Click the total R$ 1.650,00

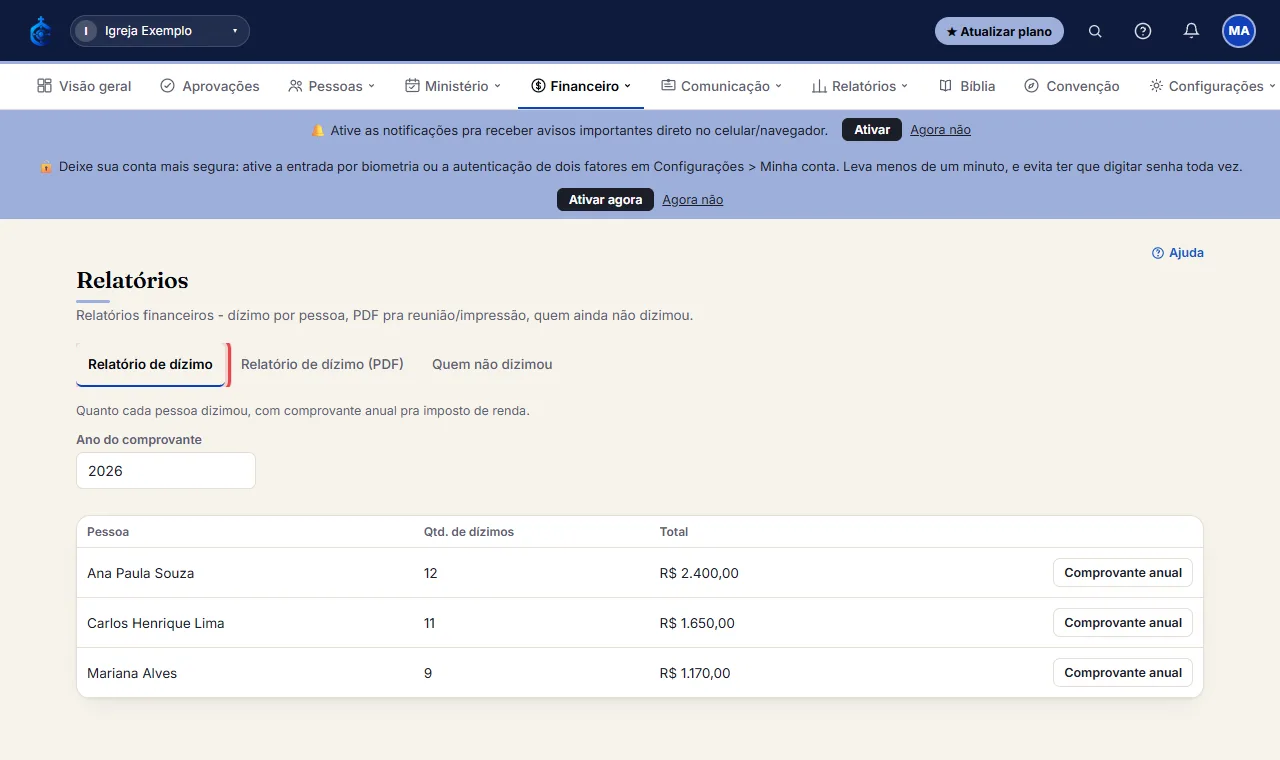coord(697,623)
